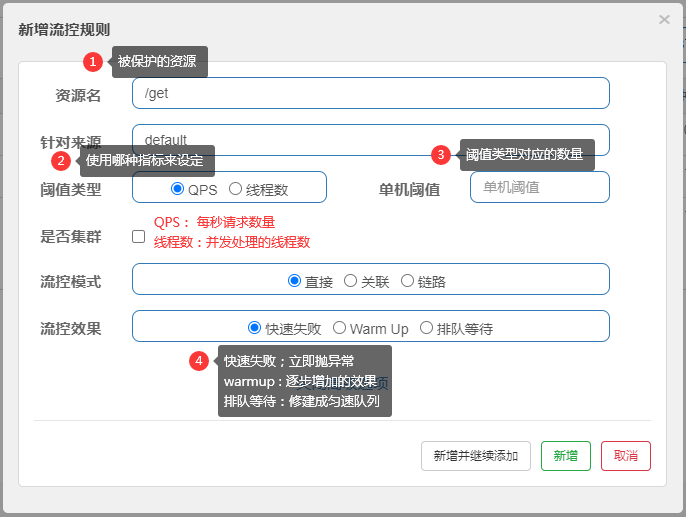
Task: Click the red 取消 button
Action: point(626,456)
